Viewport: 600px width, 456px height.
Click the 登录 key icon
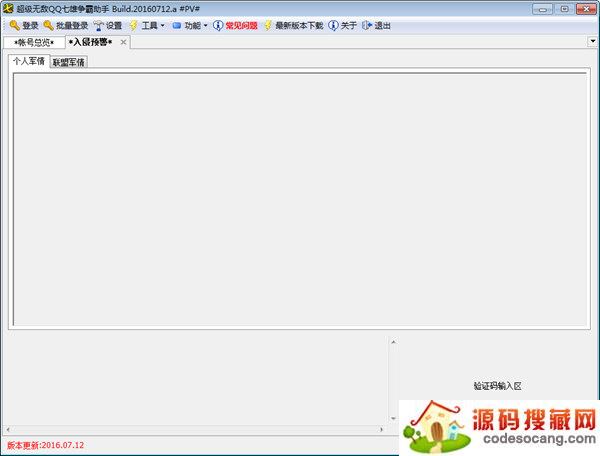click(x=15, y=26)
